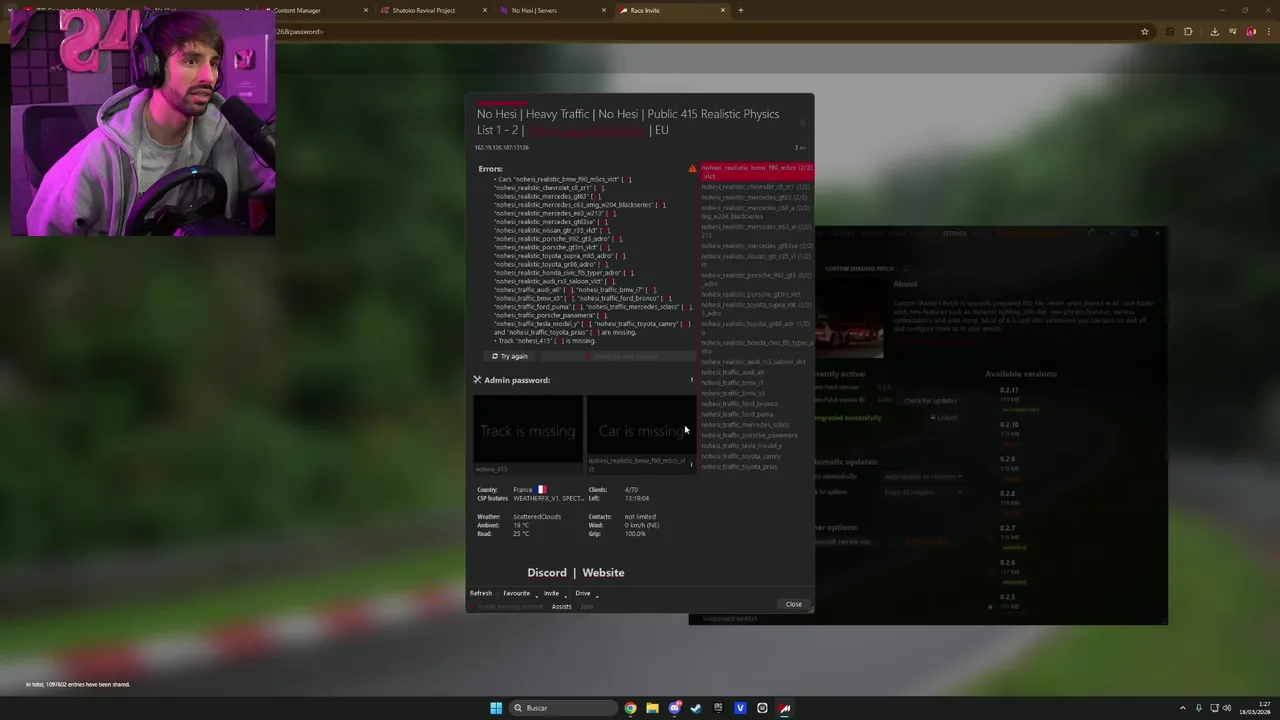
Task: Click the Refresh button in server dialog
Action: tap(481, 593)
